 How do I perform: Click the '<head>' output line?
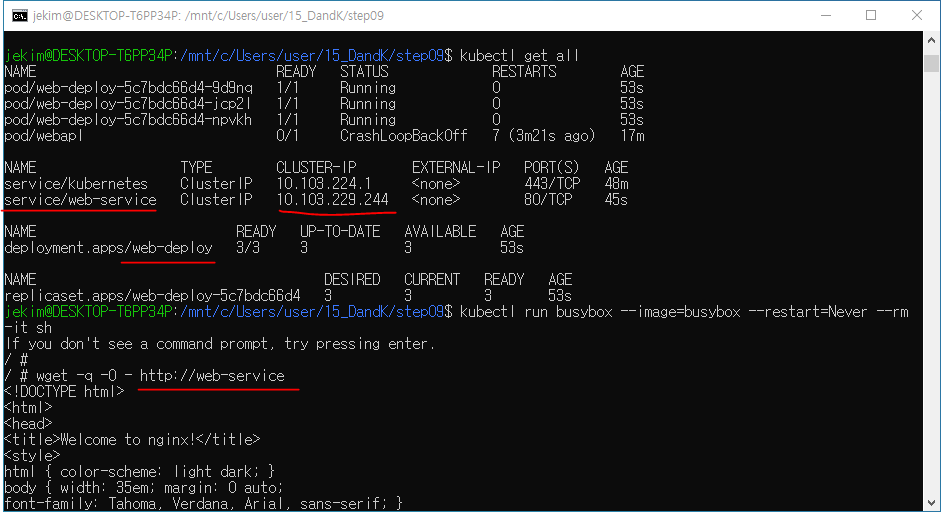pyautogui.click(x=28, y=424)
